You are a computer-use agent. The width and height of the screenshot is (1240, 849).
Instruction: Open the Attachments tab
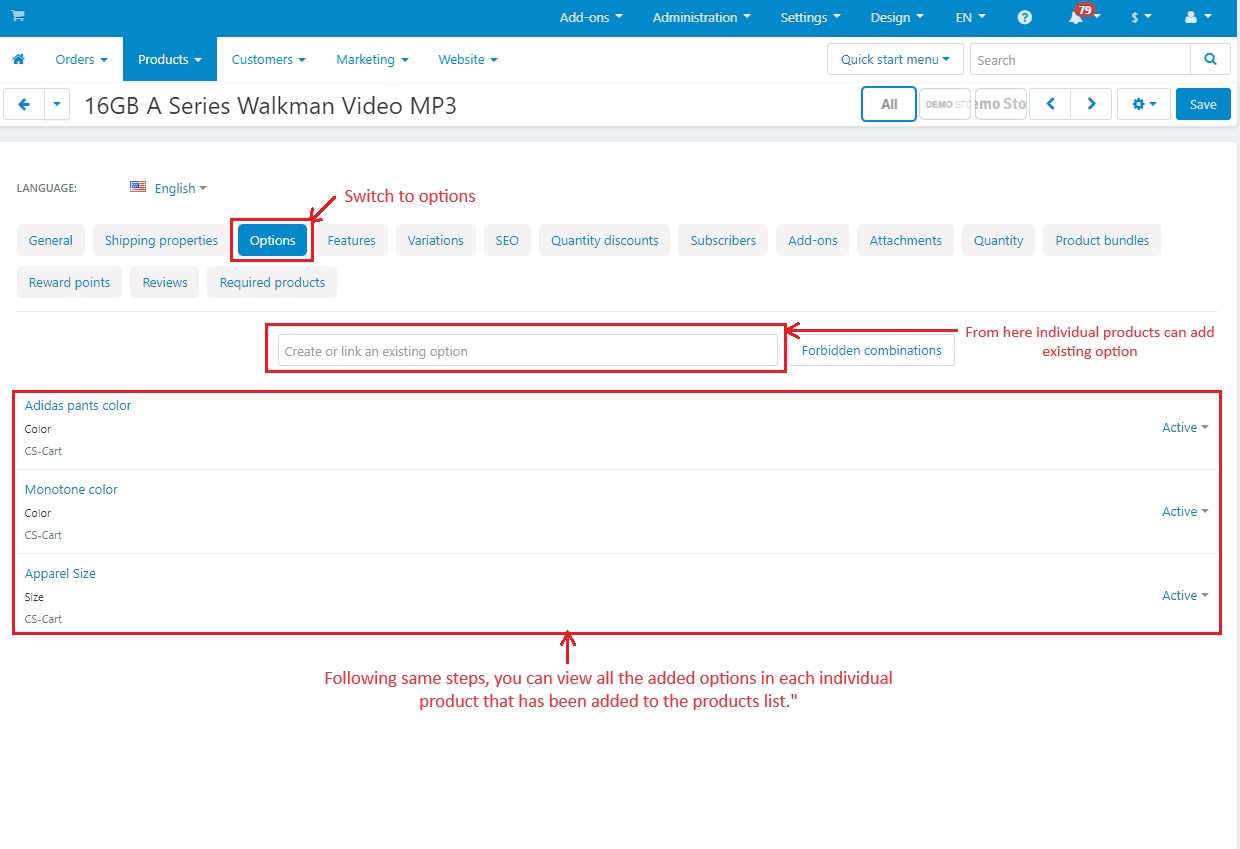pos(906,240)
